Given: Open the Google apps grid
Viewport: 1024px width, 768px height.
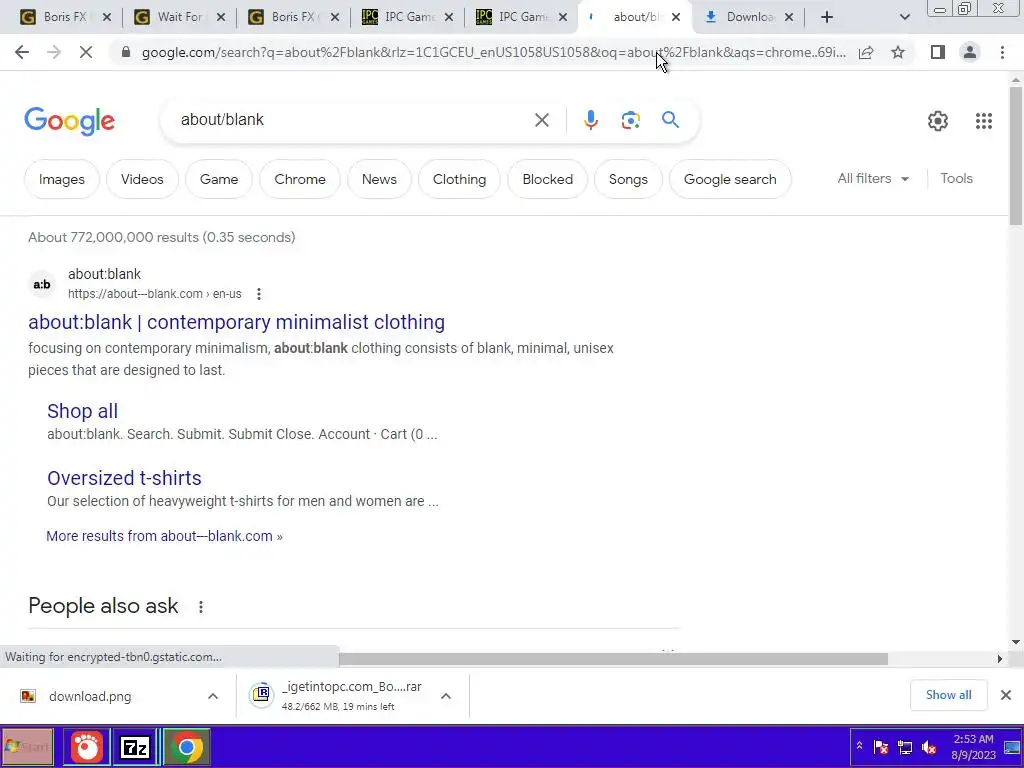Looking at the screenshot, I should [x=984, y=121].
